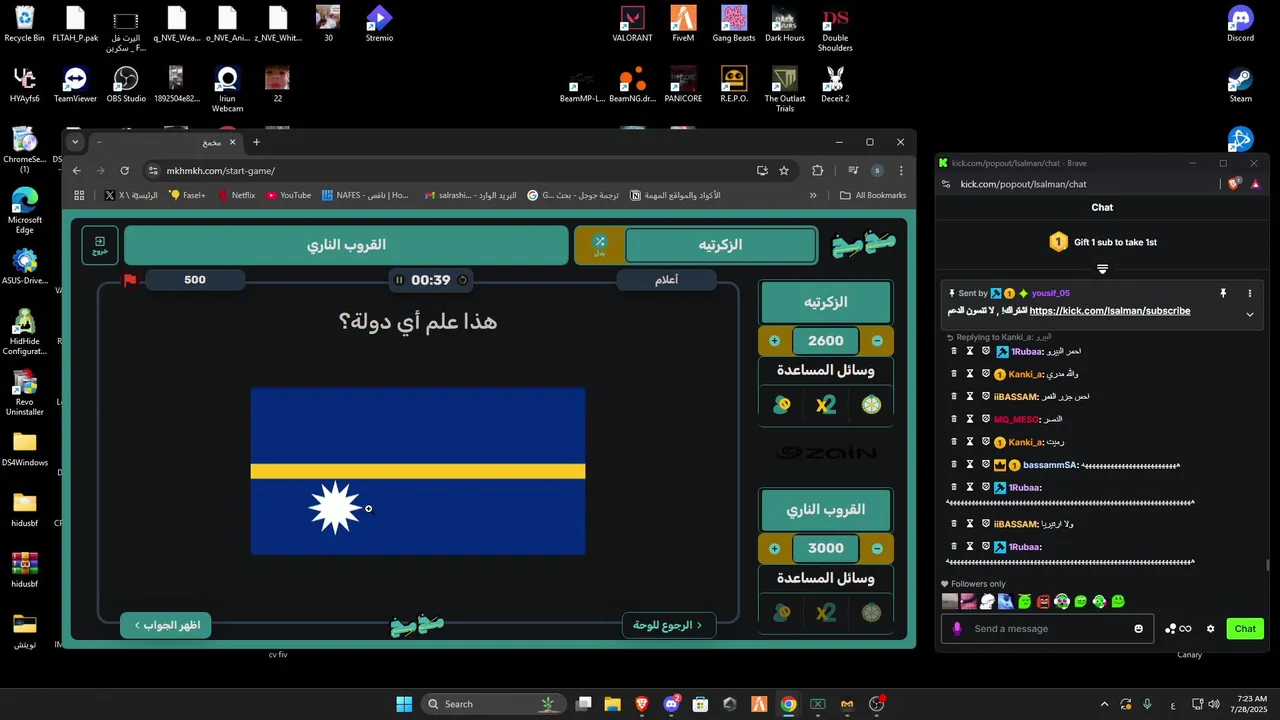The image size is (1280, 720).
Task: Use the x2 double-points helper for الزكرتيه
Action: [x=826, y=404]
